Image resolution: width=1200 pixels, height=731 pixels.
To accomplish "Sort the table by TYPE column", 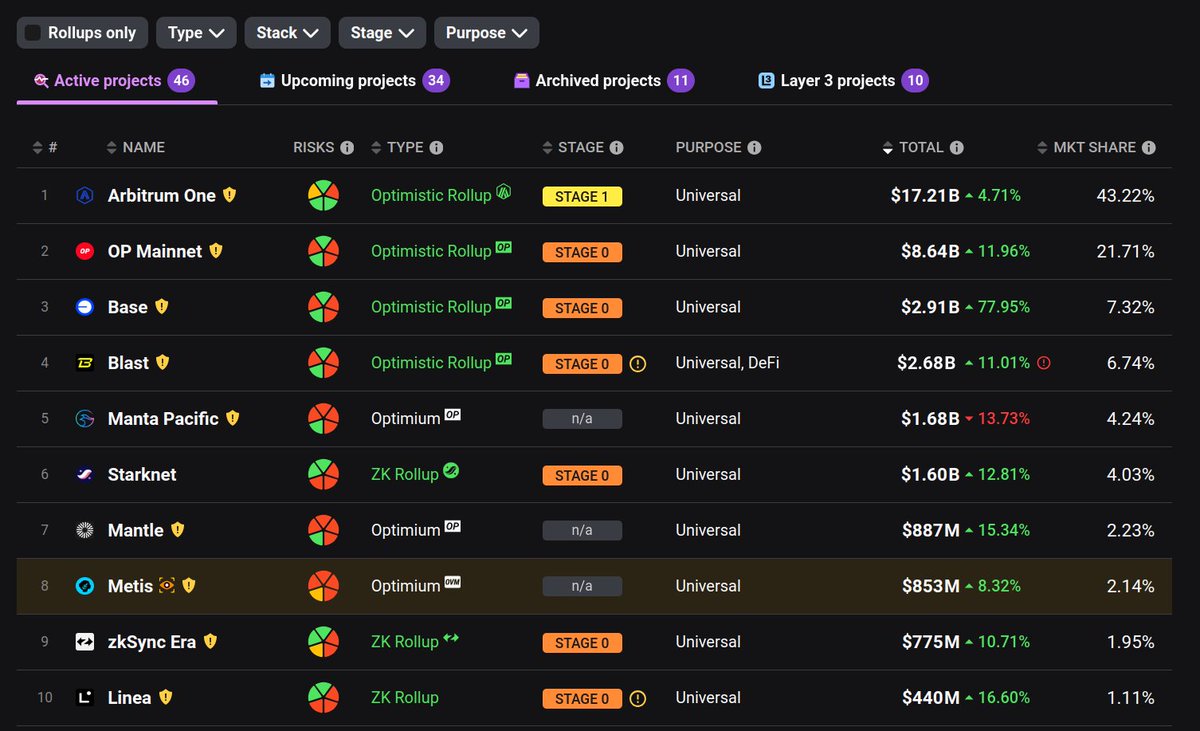I will [x=397, y=147].
